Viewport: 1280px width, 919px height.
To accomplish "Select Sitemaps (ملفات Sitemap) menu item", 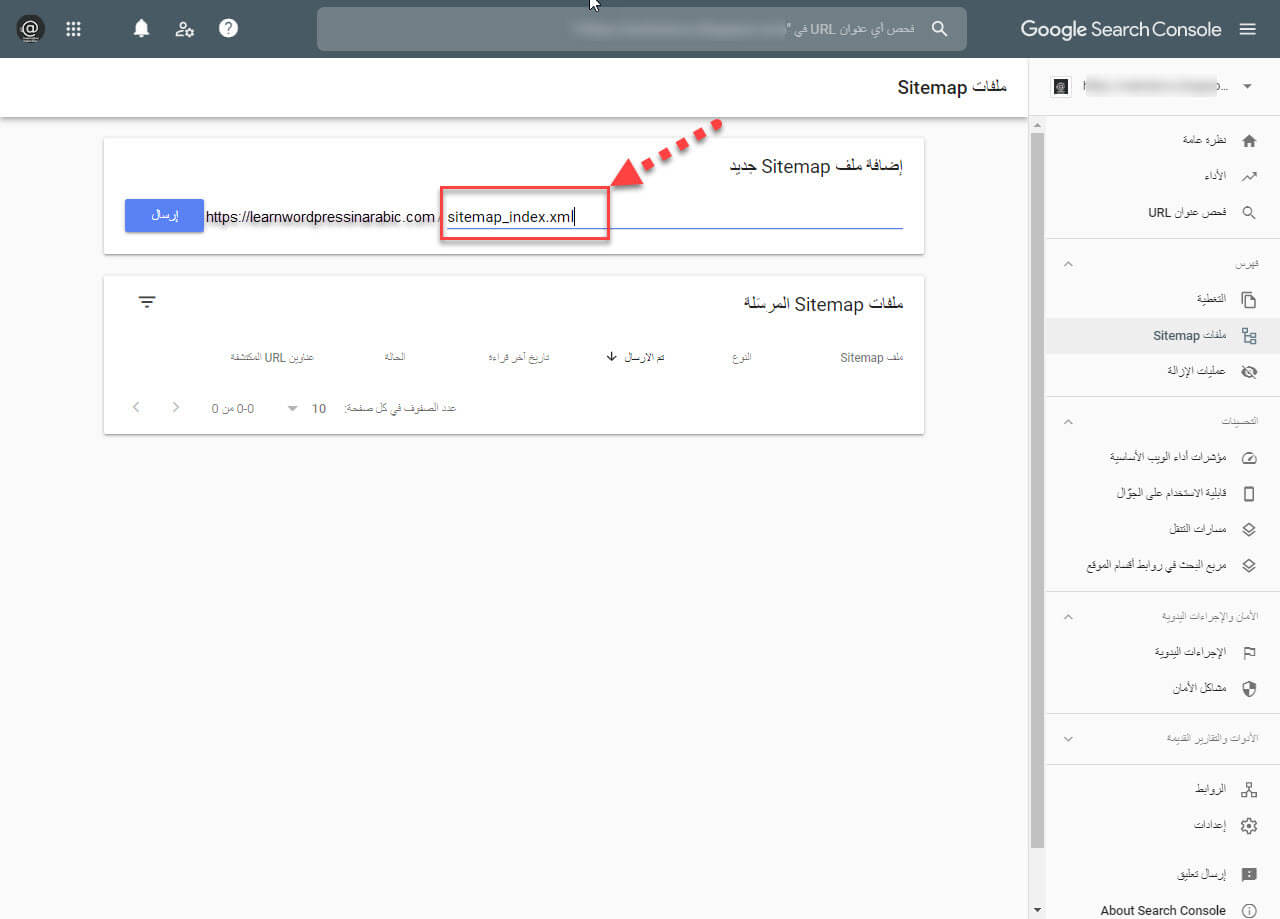I will click(x=1190, y=336).
